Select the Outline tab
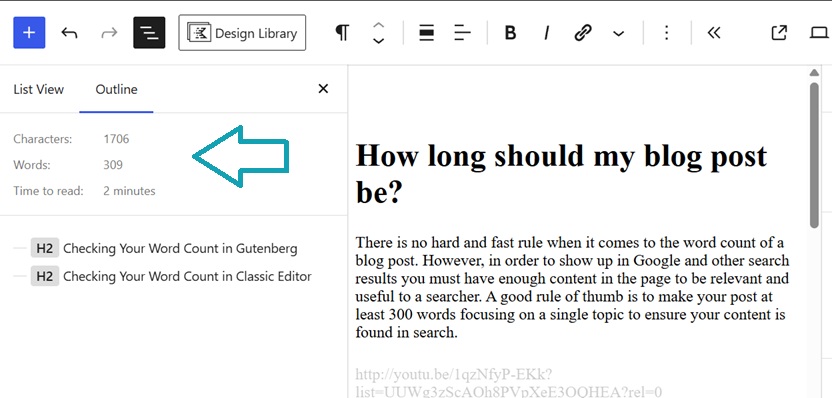The image size is (832, 398). click(x=116, y=89)
